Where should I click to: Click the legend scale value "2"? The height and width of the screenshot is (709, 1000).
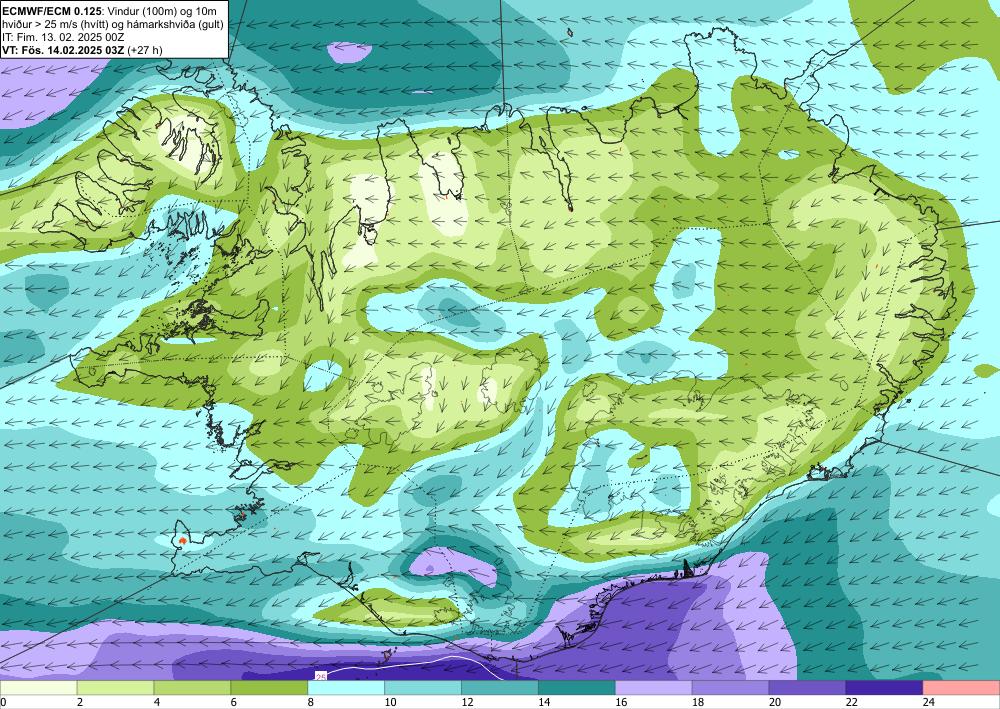(x=80, y=702)
